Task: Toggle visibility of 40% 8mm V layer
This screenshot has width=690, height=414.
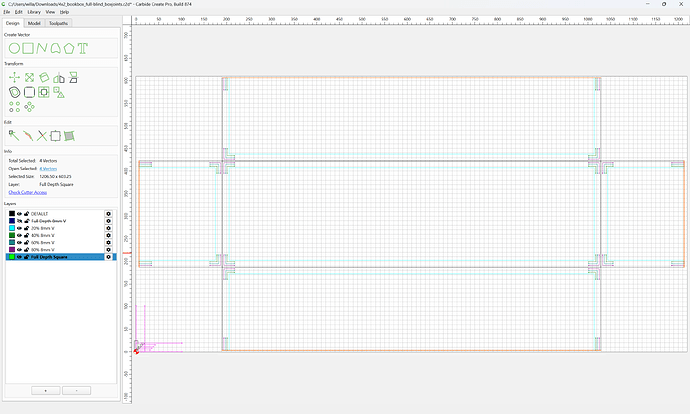Action: [19, 235]
